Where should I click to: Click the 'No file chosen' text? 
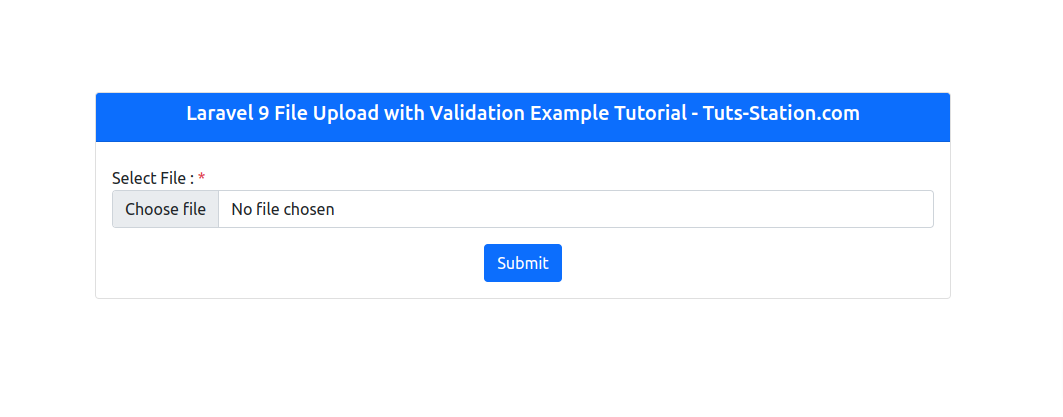283,209
